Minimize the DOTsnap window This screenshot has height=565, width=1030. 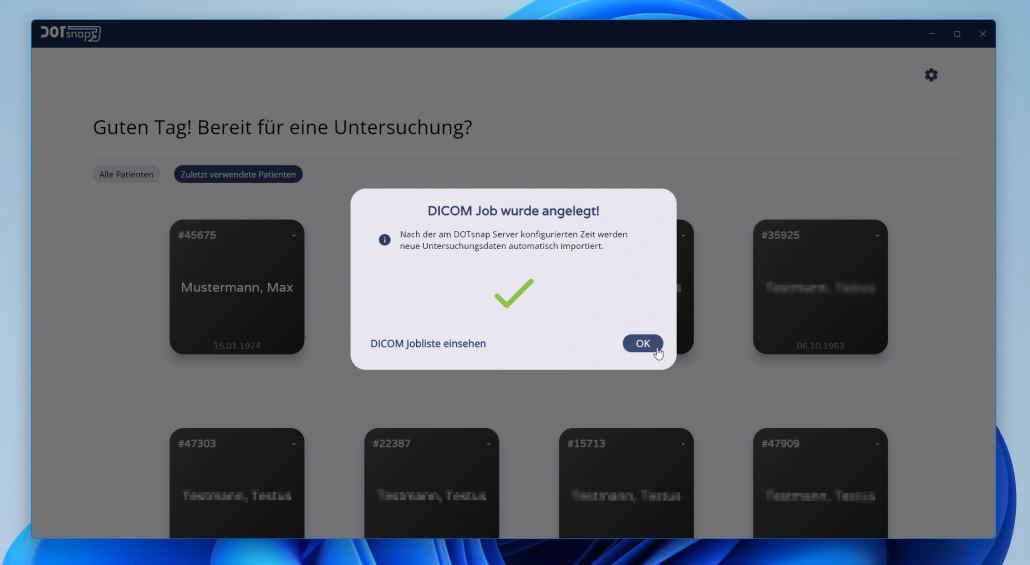(x=932, y=34)
